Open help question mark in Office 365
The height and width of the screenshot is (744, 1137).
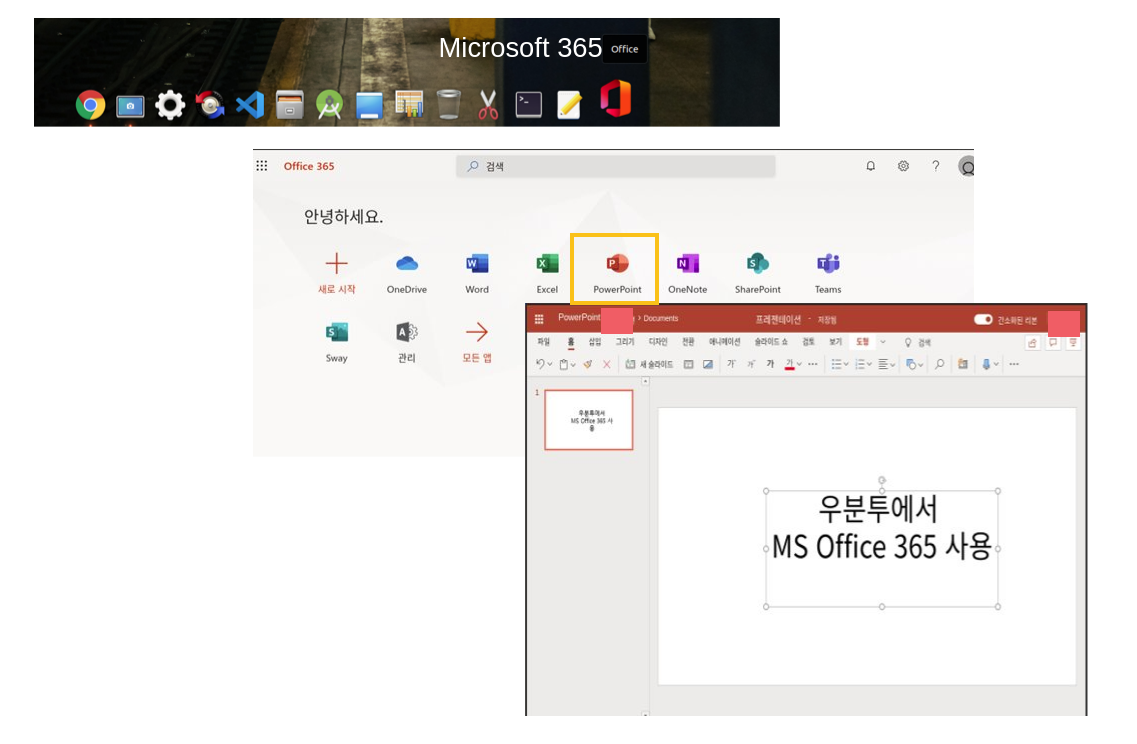tap(935, 166)
